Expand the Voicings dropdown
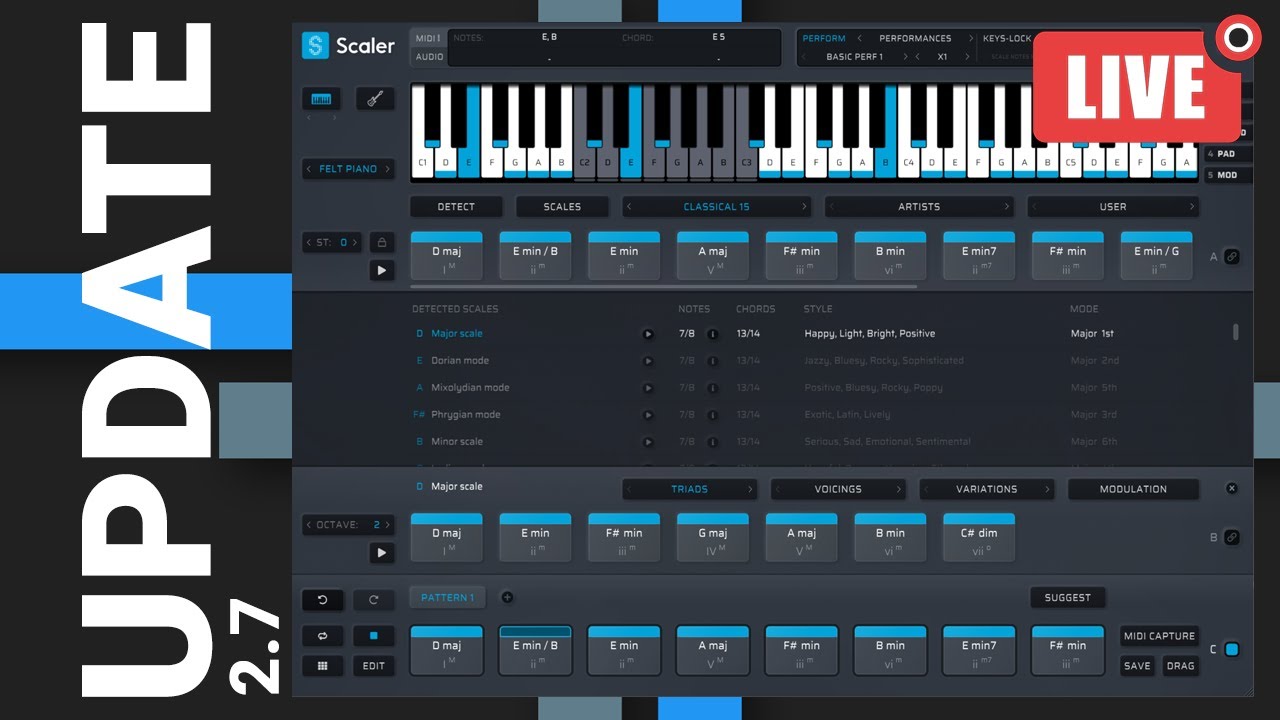This screenshot has width=1280, height=720. (x=838, y=489)
